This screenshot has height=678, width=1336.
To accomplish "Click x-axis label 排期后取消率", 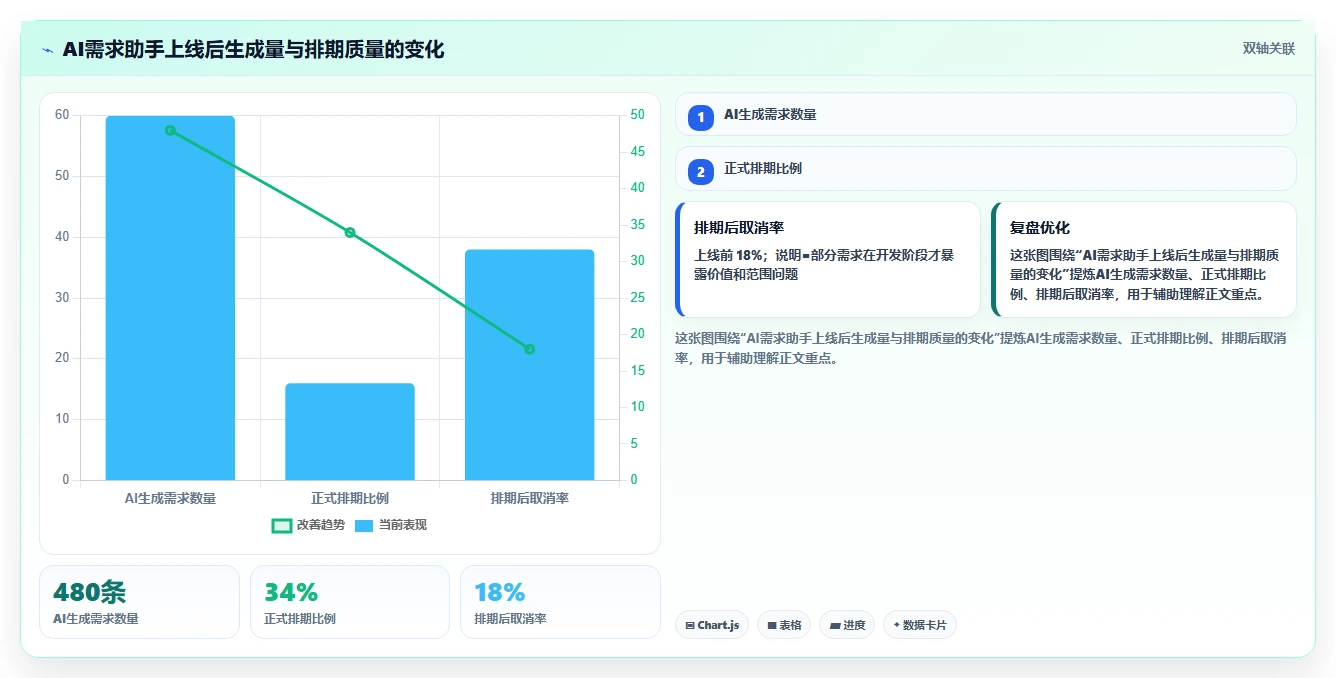I will (529, 498).
